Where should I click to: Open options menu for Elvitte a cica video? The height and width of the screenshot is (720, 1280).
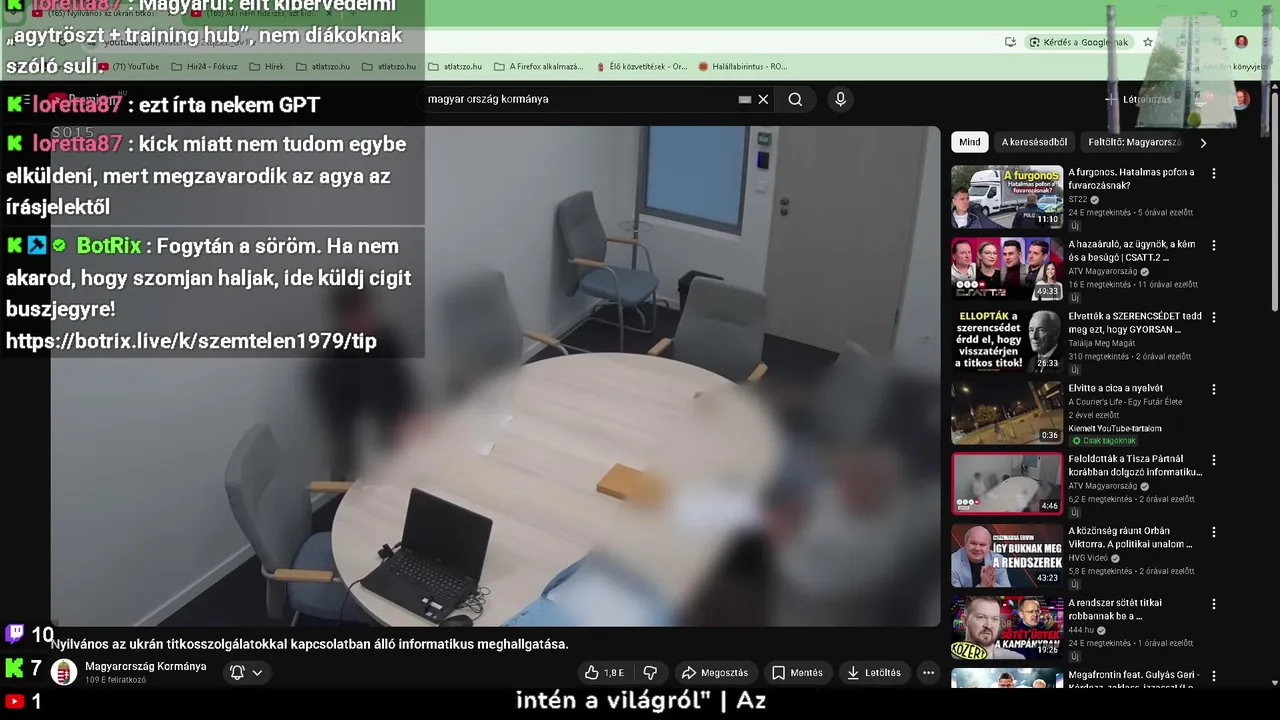tap(1214, 389)
